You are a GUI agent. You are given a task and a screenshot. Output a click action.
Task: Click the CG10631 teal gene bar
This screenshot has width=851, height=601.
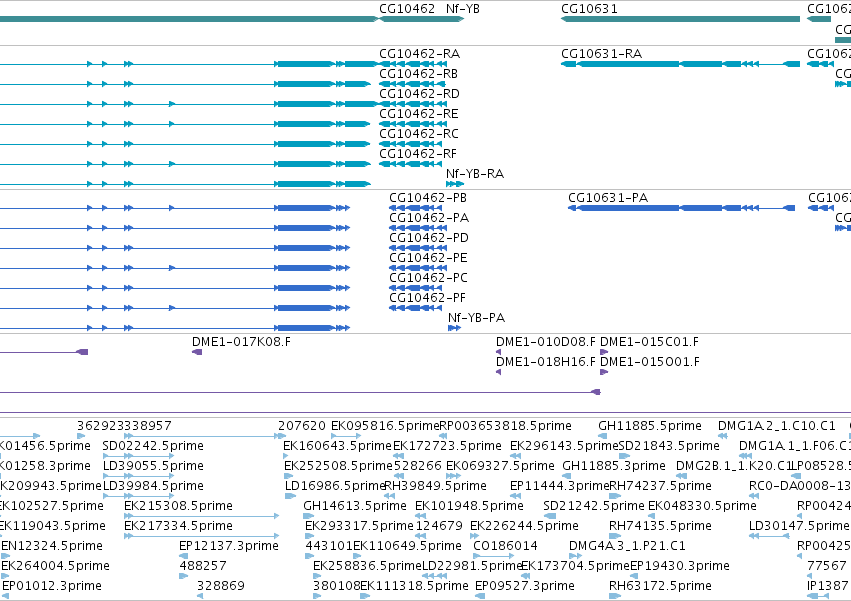click(x=680, y=19)
